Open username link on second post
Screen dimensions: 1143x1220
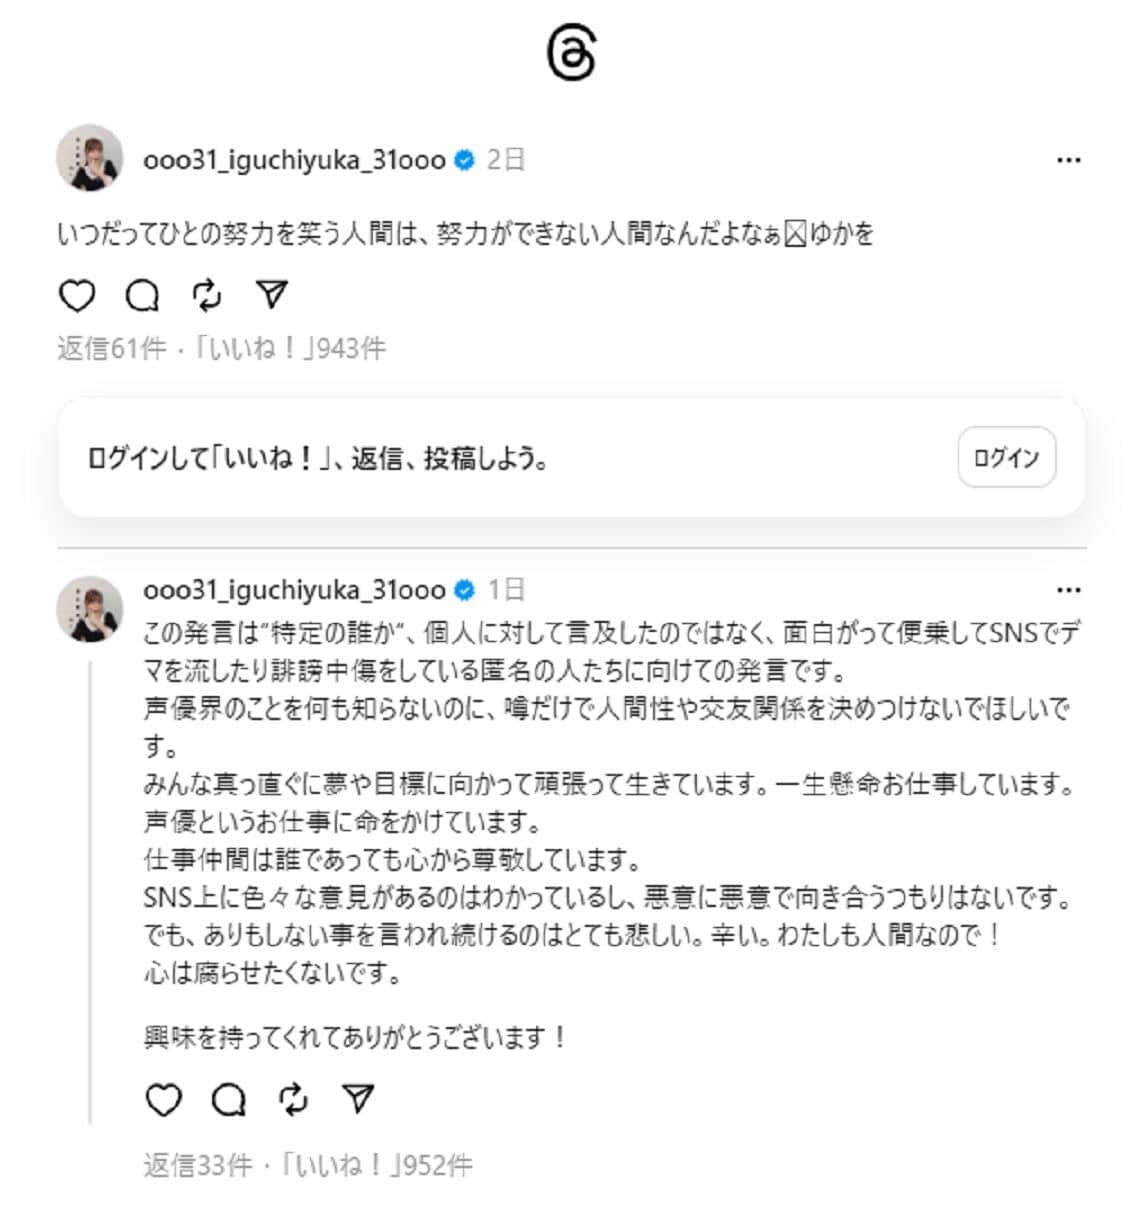294,590
